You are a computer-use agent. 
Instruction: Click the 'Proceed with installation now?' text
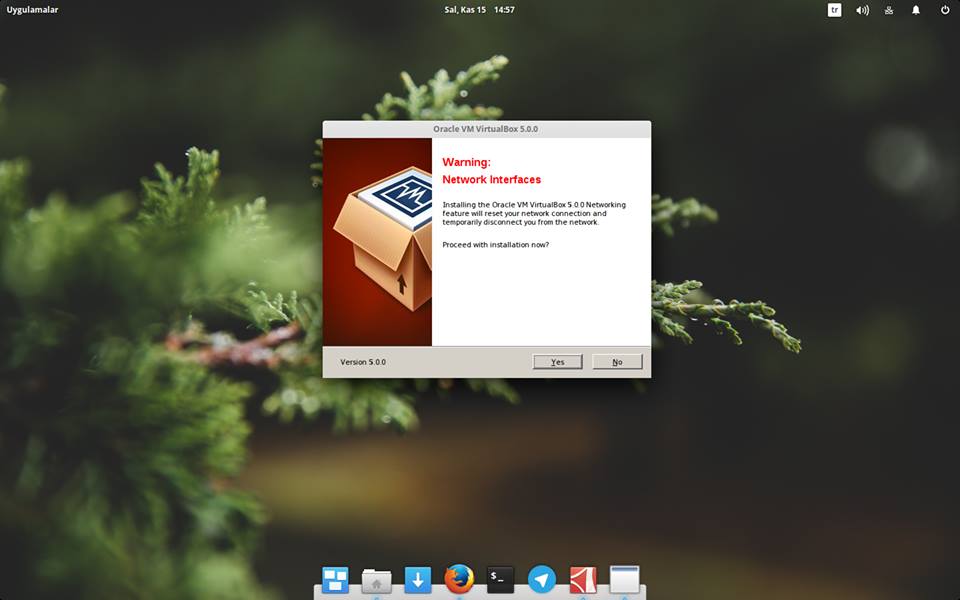tap(496, 245)
